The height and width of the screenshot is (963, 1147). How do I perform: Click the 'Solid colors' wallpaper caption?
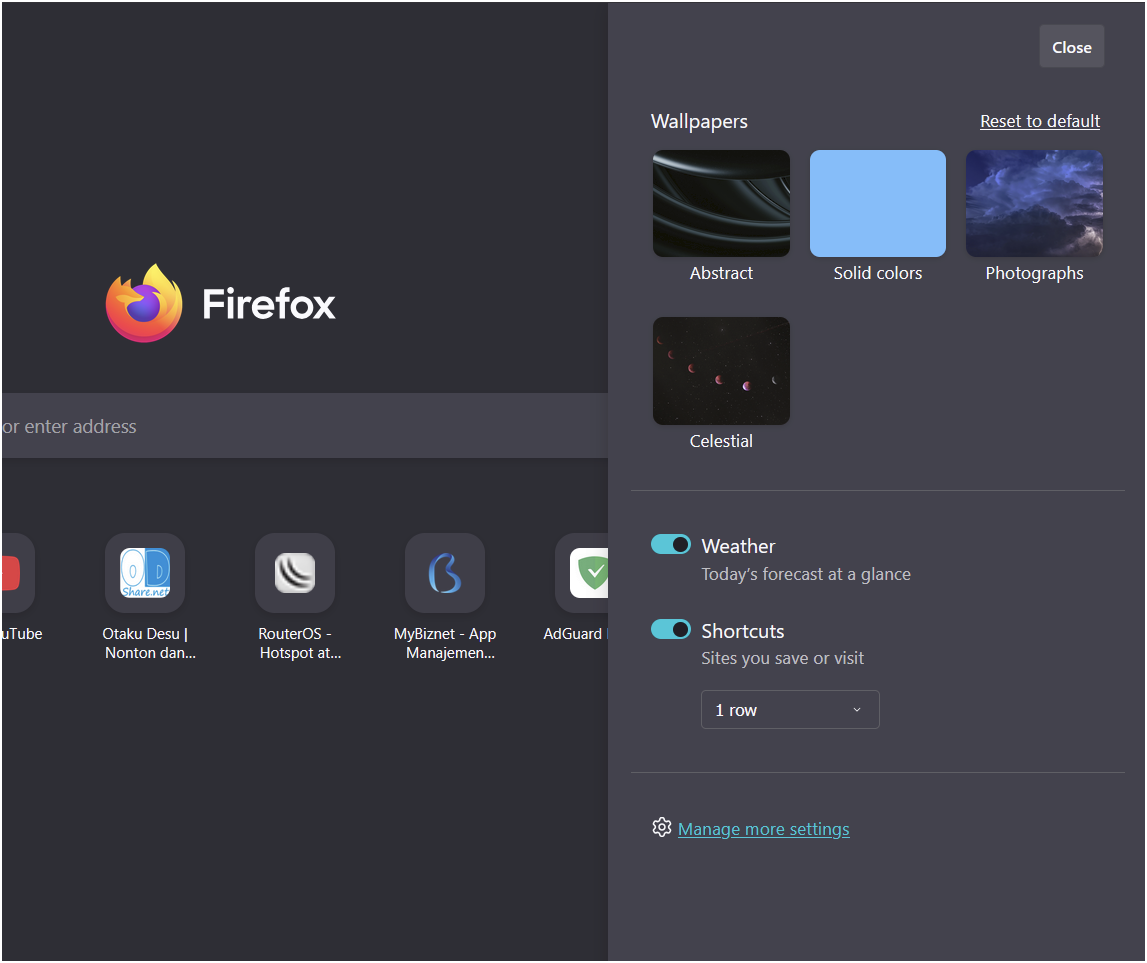(878, 273)
